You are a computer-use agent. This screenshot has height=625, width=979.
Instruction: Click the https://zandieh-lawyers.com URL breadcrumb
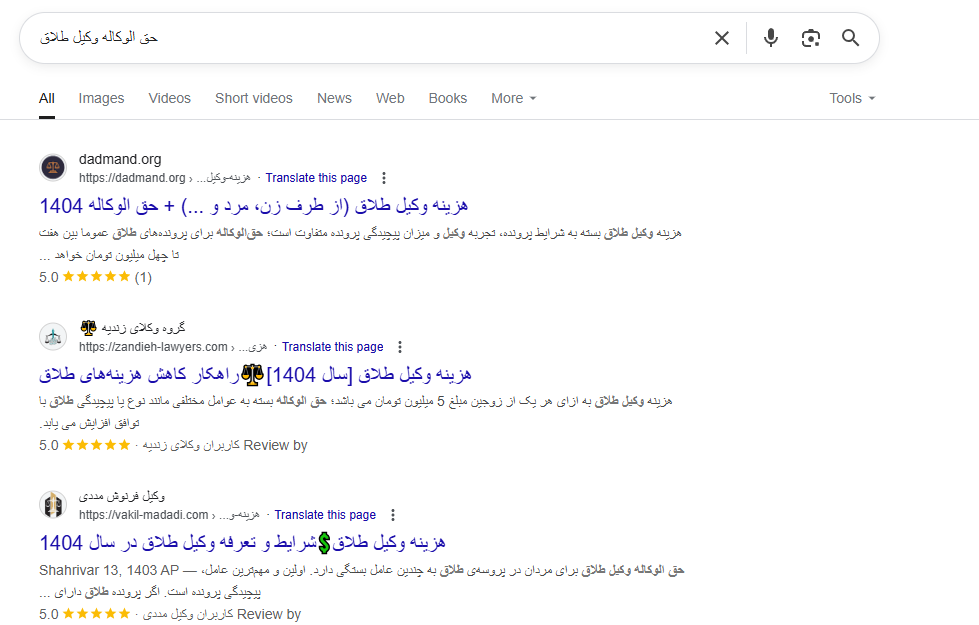(x=173, y=347)
